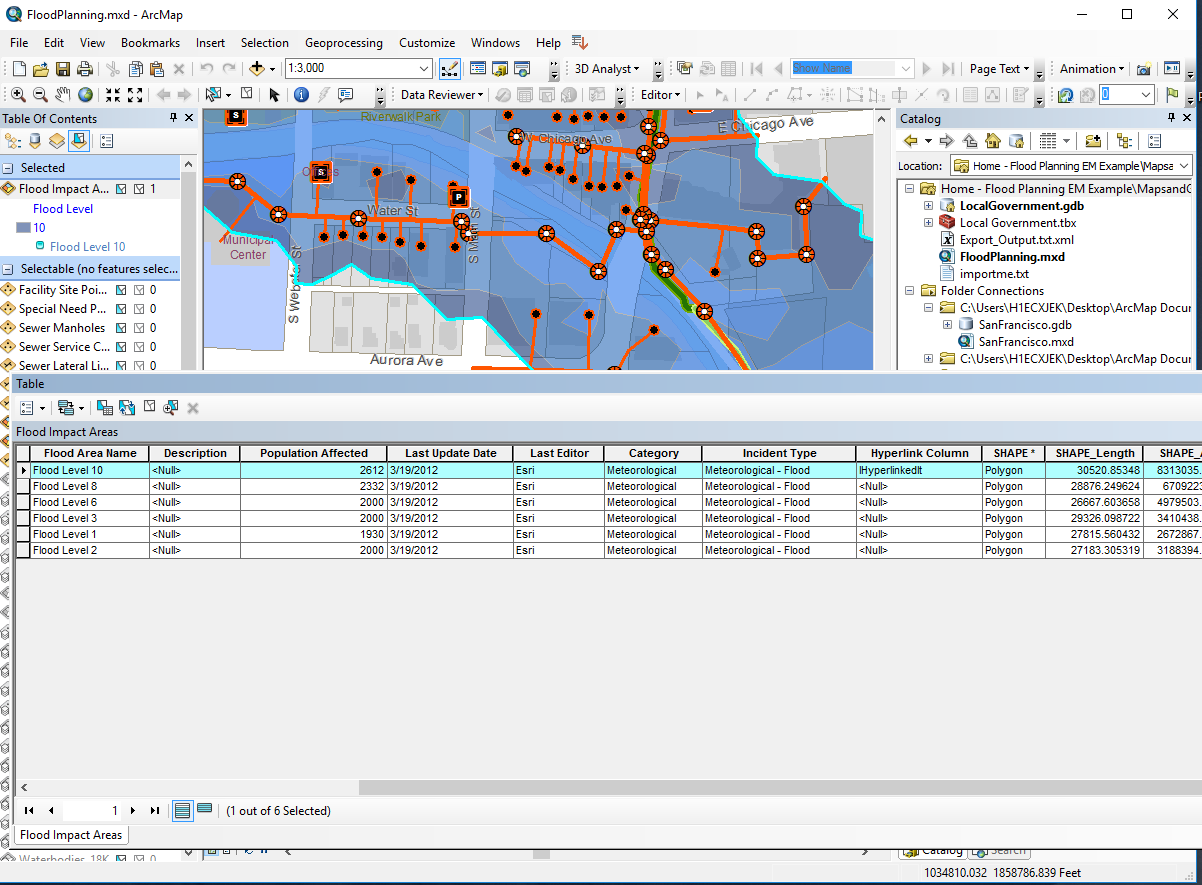Viewport: 1202px width, 885px height.
Task: Toggle selectable for Facility Site Points layer
Action: pyautogui.click(x=121, y=290)
